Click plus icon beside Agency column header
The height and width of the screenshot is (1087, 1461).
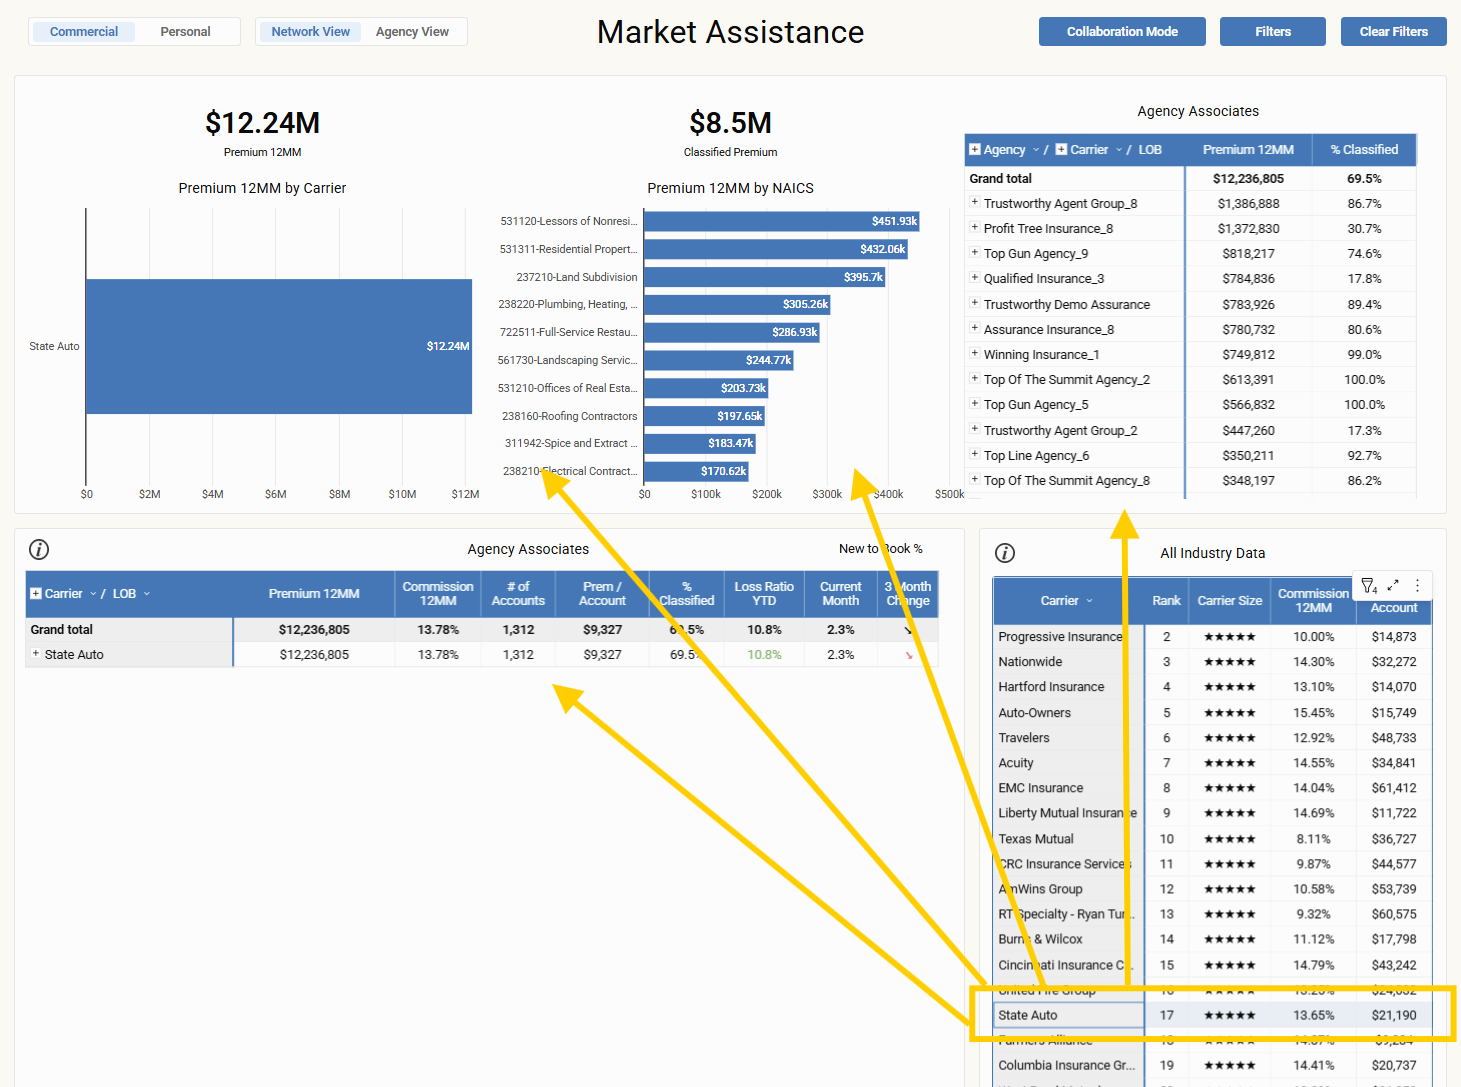[975, 150]
